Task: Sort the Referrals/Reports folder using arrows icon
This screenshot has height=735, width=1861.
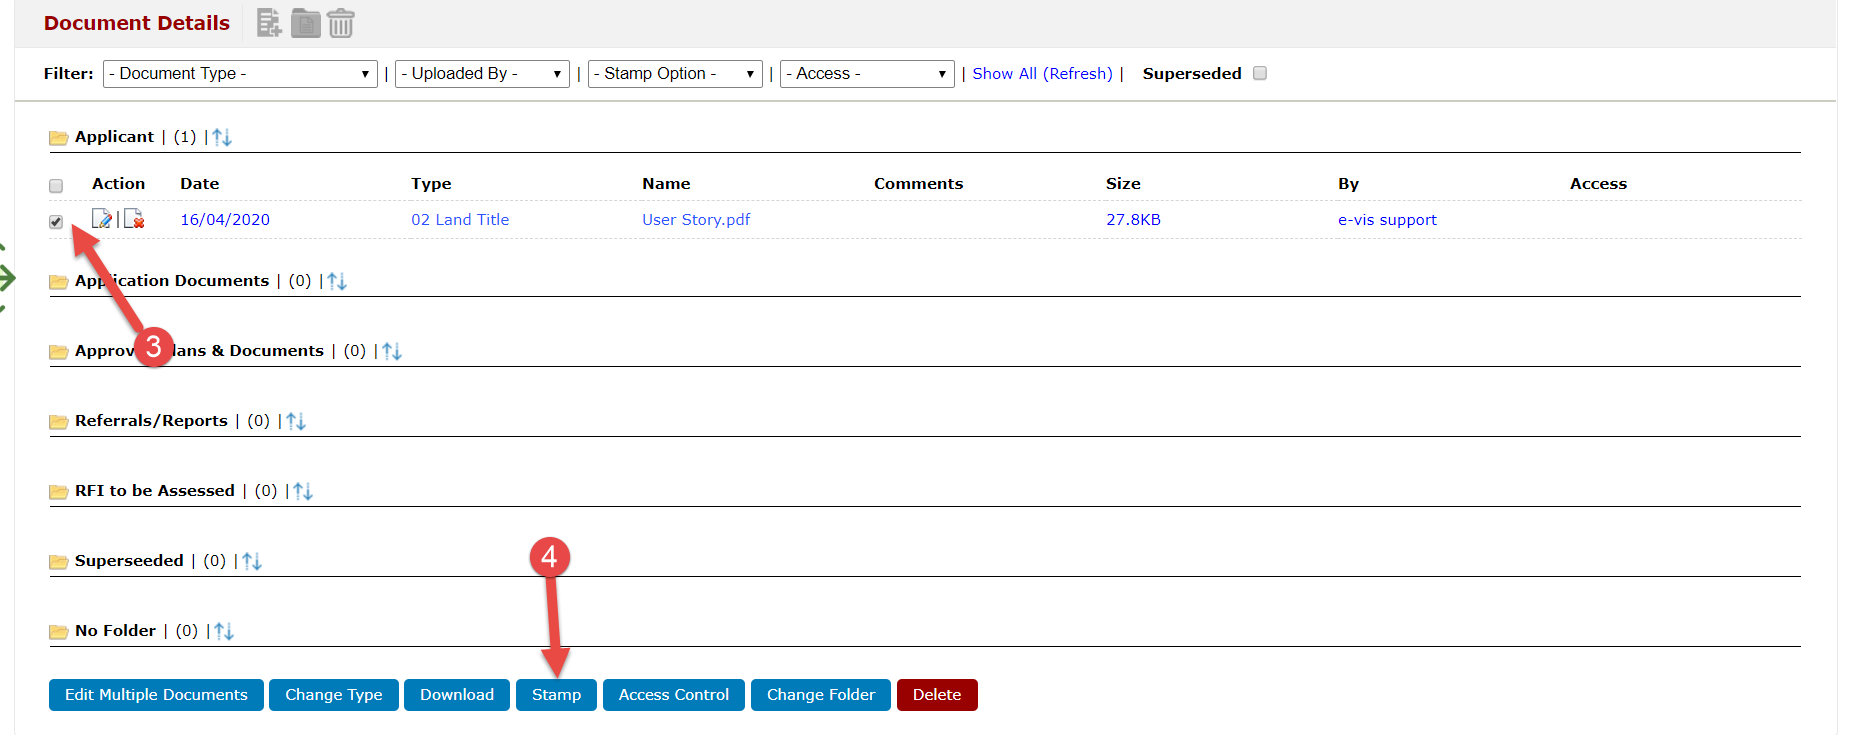Action: [x=296, y=421]
